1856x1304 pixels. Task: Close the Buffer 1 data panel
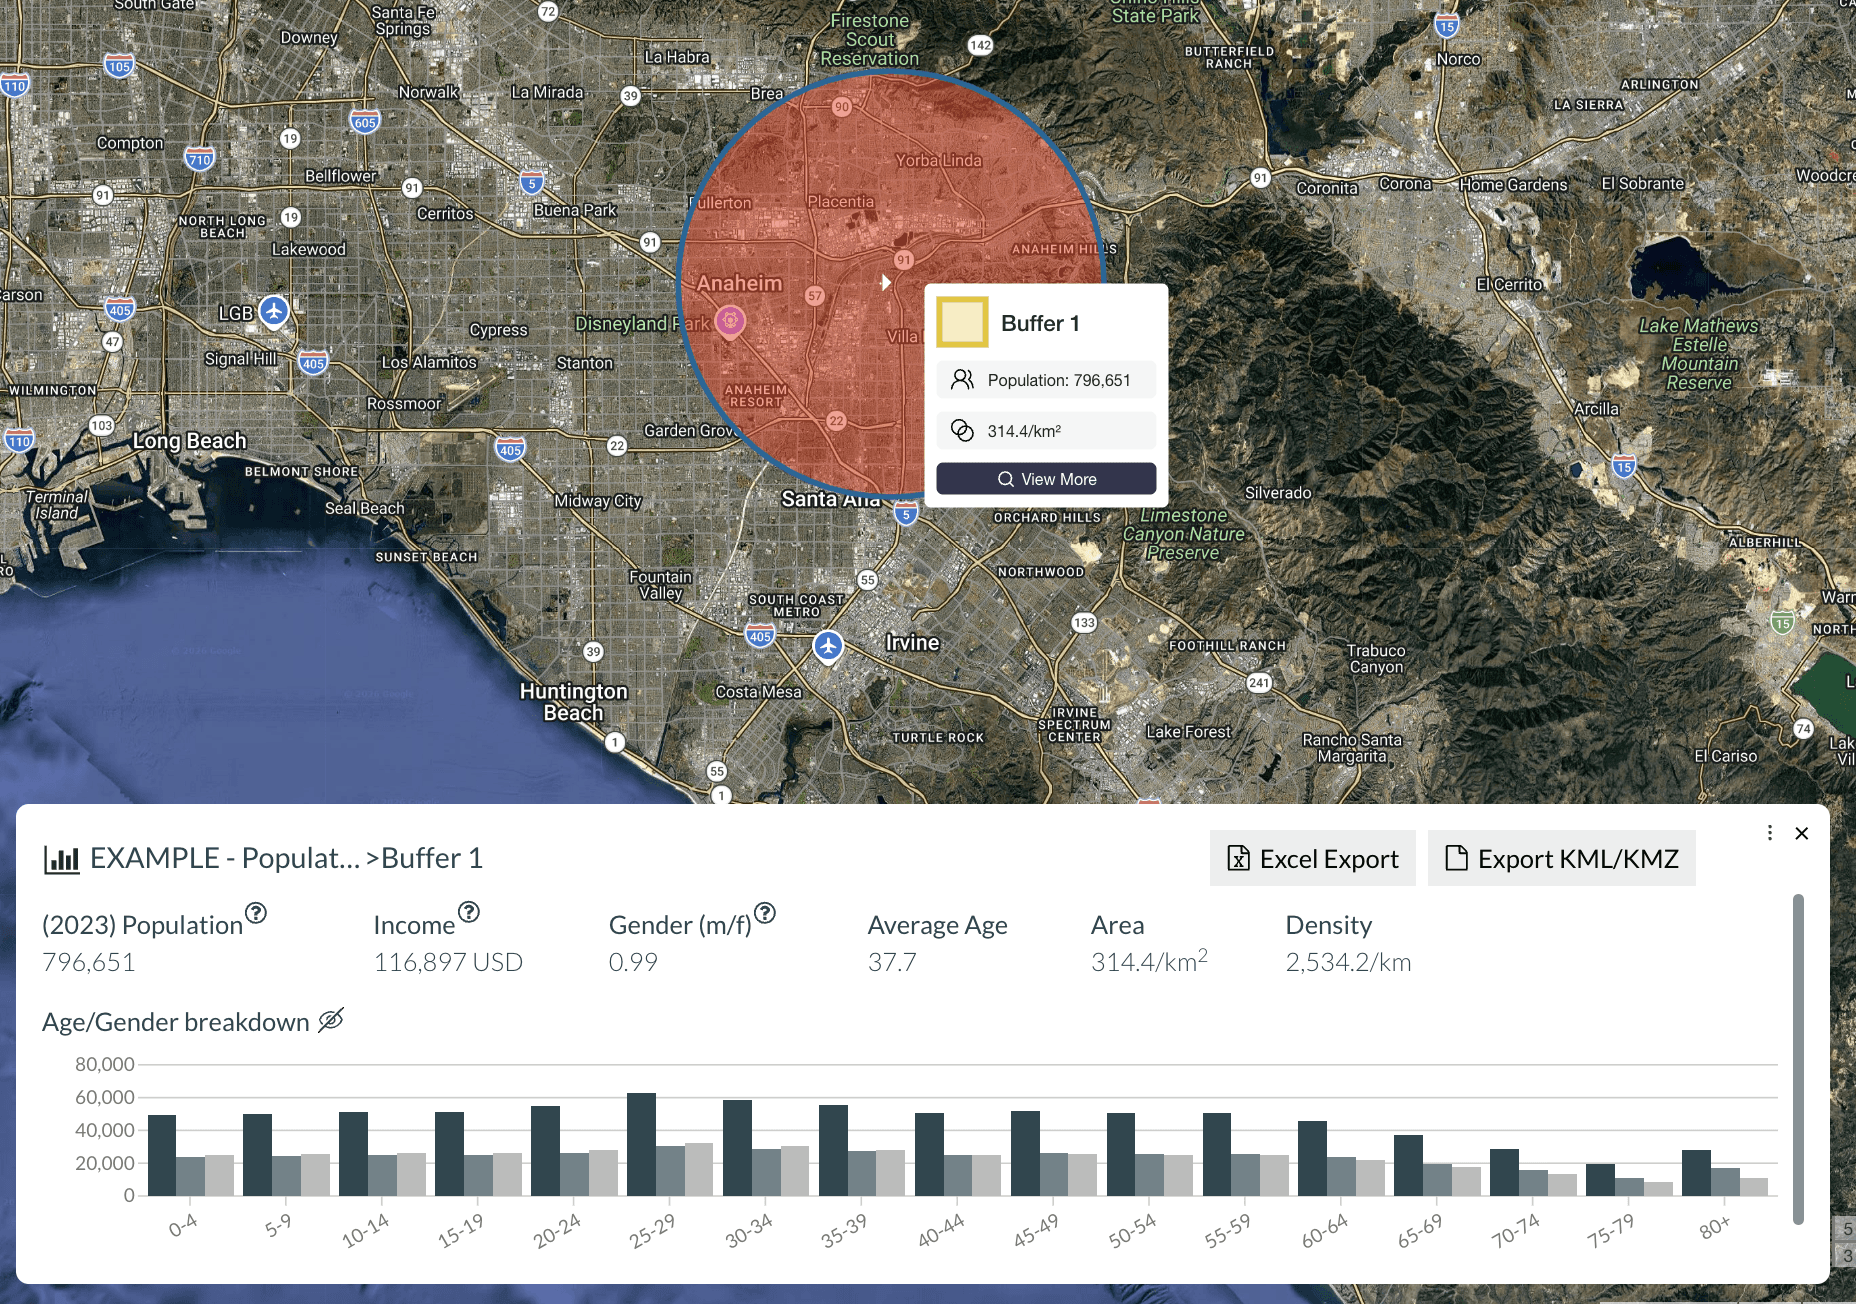pos(1802,833)
